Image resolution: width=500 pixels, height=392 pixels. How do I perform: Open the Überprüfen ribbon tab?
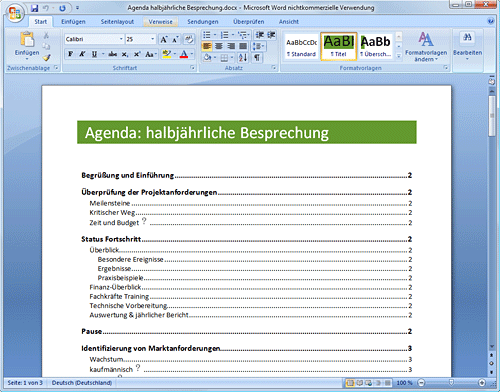248,22
